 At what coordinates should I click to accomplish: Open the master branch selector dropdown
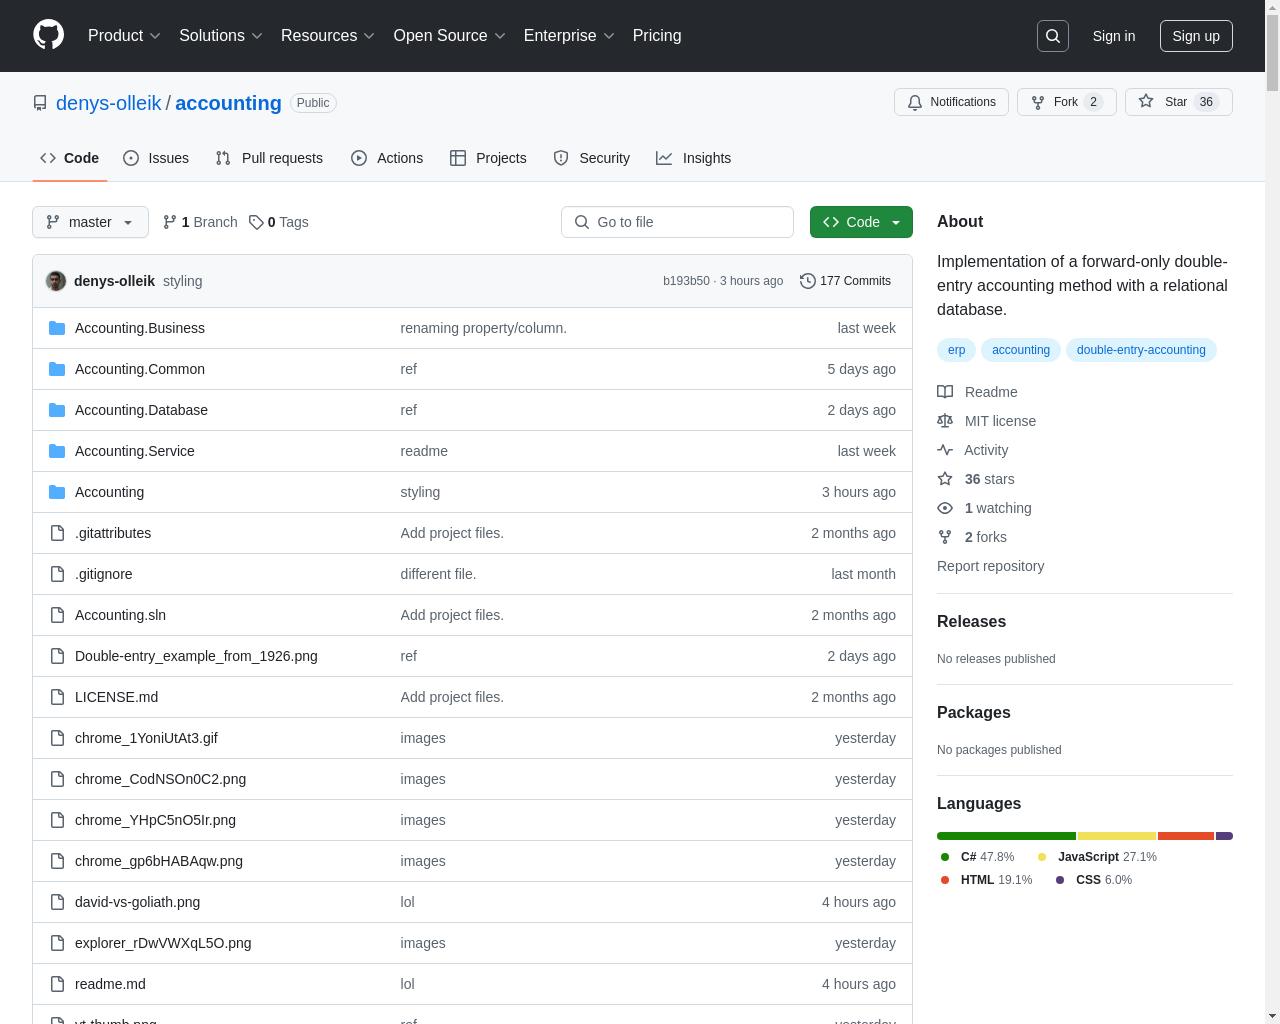(x=90, y=222)
